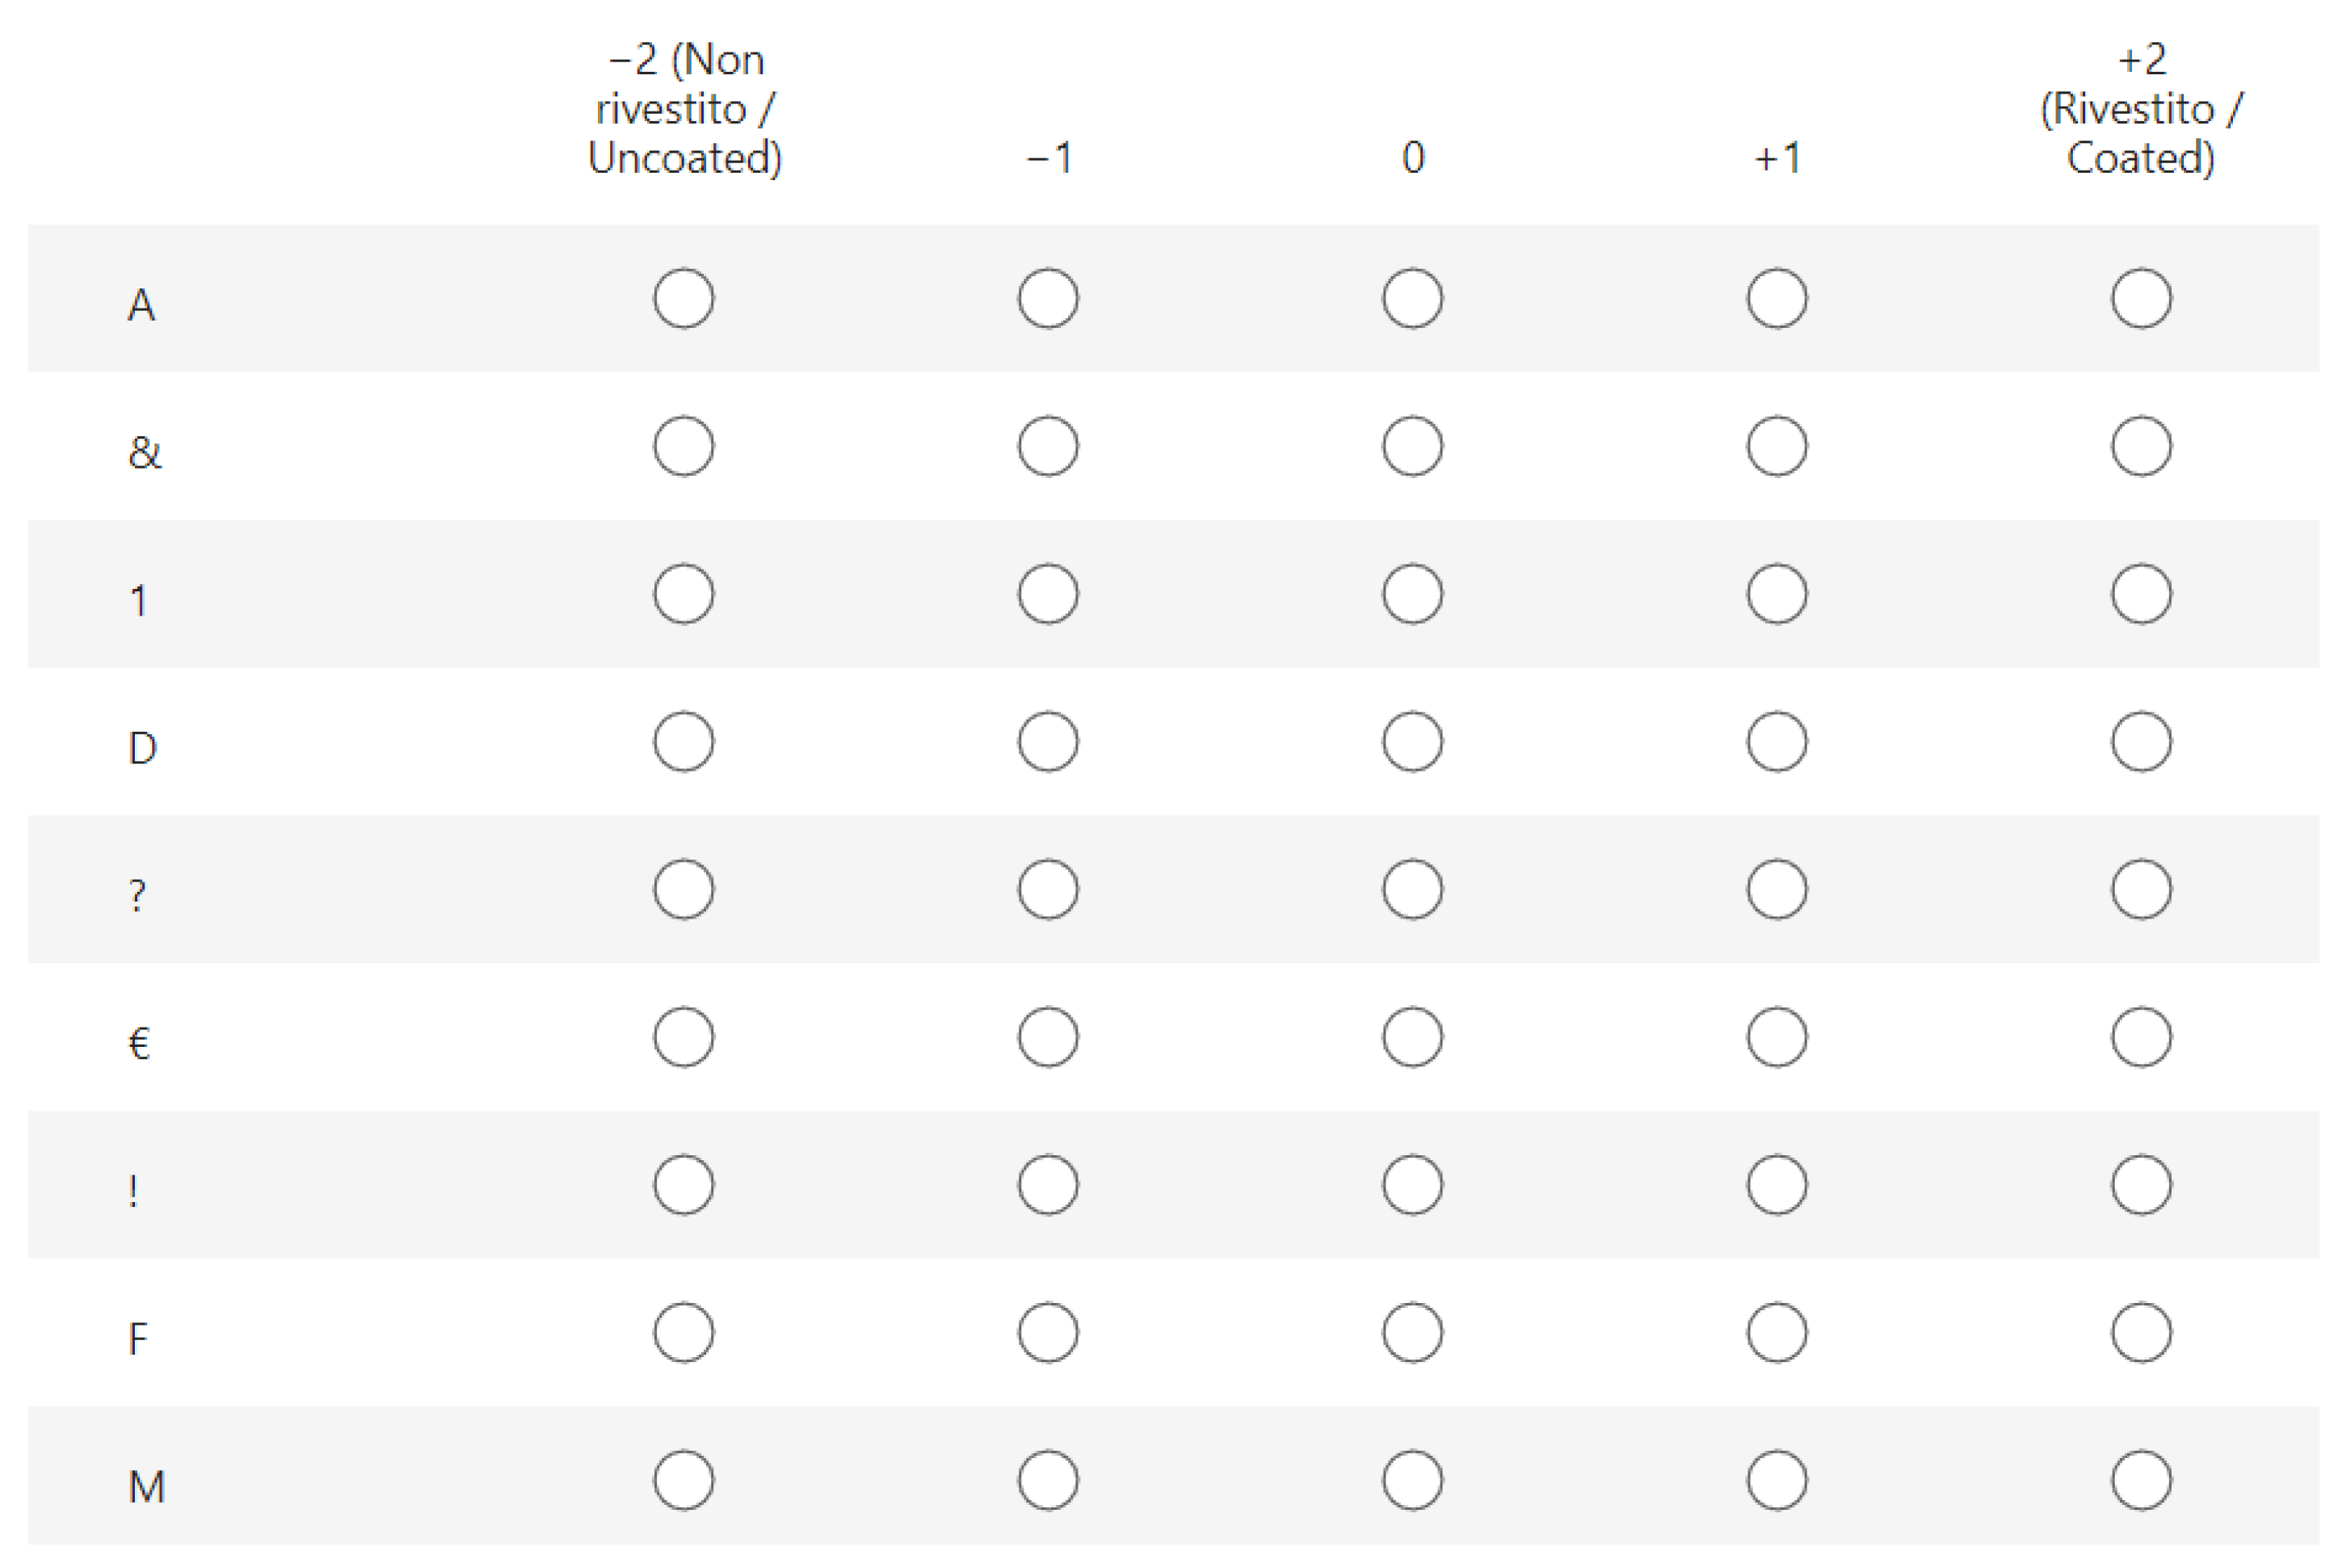This screenshot has width=2351, height=1568.
Task: Choose −1 rating for row &
Action: pyautogui.click(x=1048, y=446)
